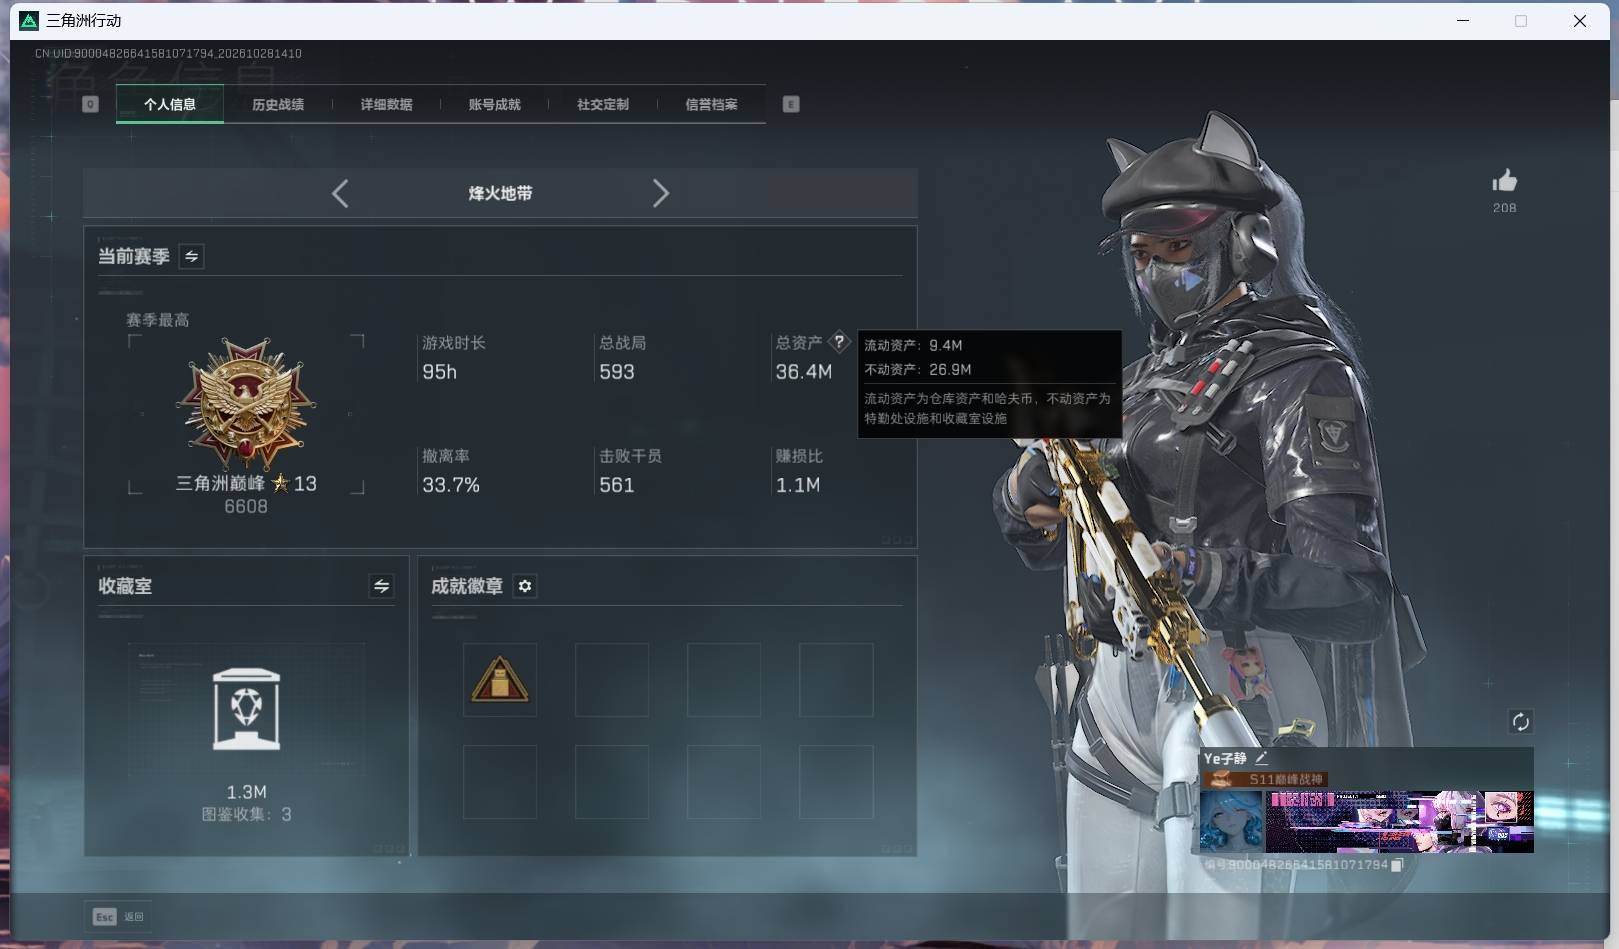
Task: Click the like count 208
Action: (1504, 208)
